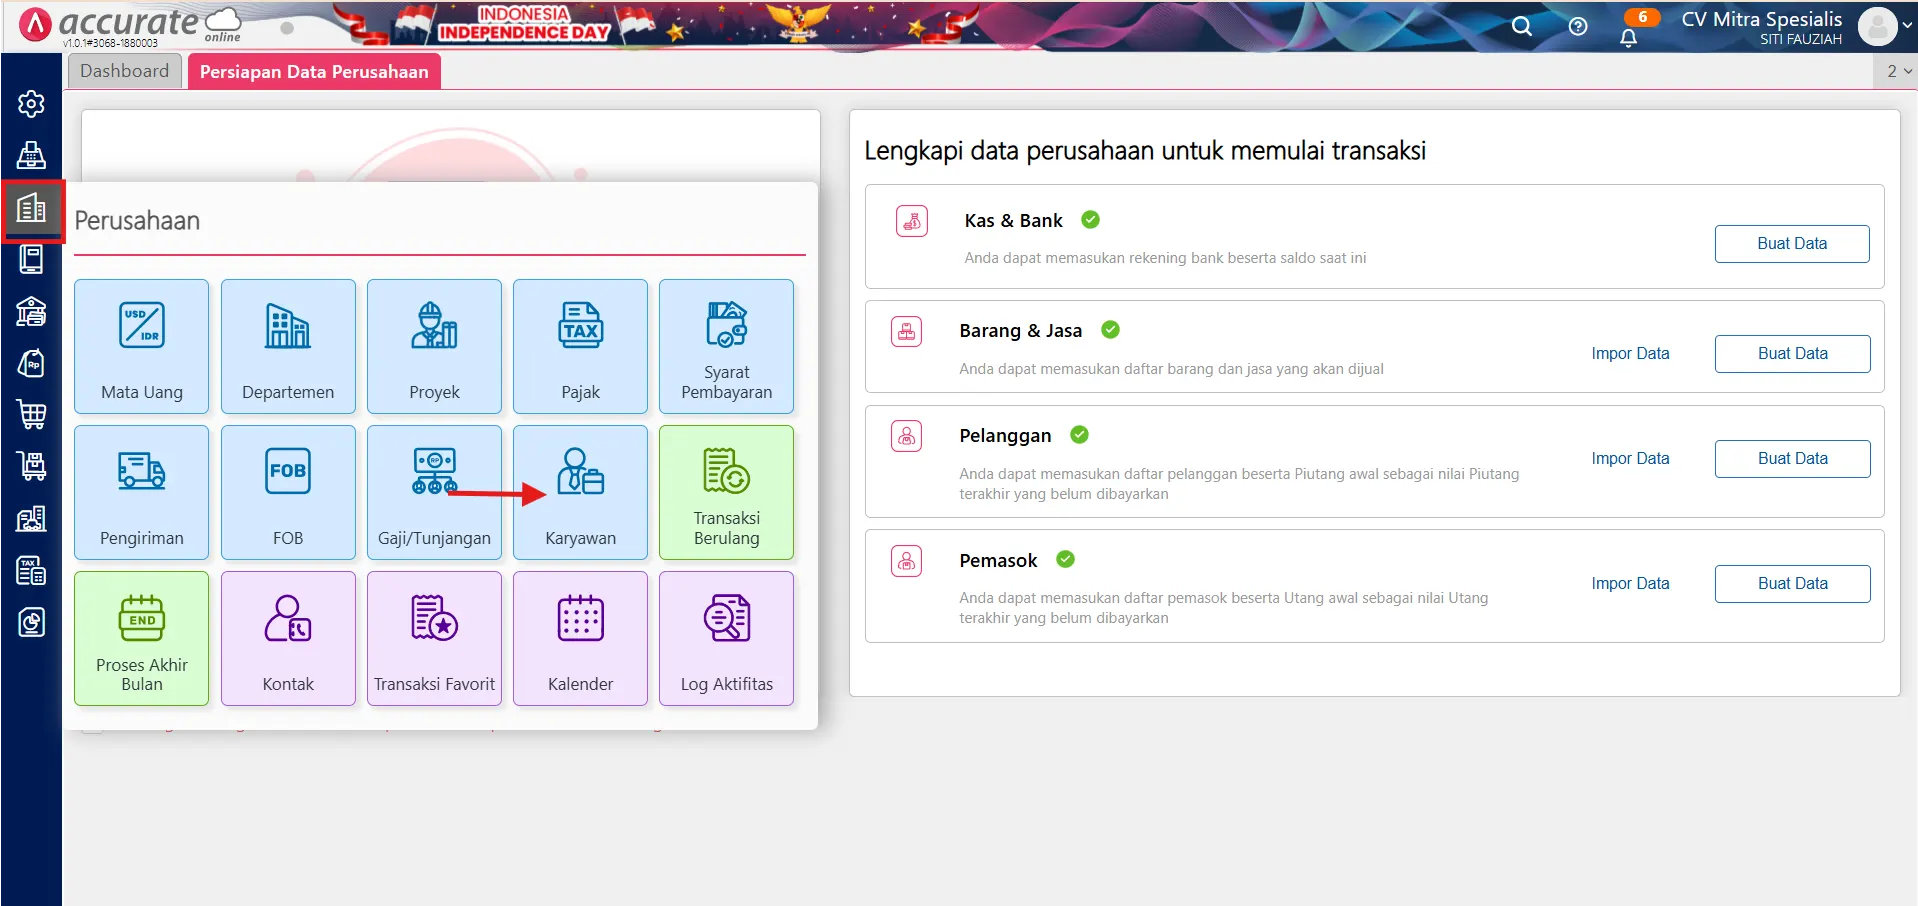Open the FOB tile
1918x906 pixels.
click(288, 492)
